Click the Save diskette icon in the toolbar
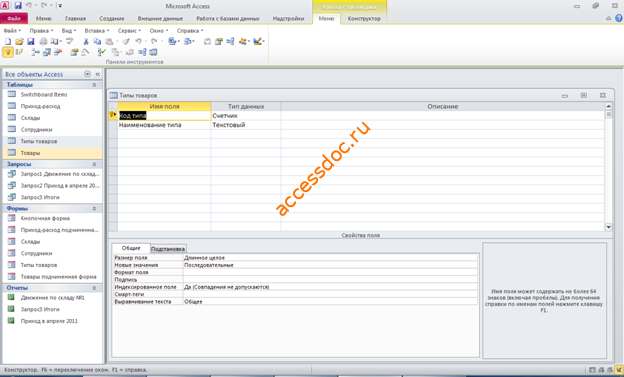This screenshot has width=624, height=377. coord(31,41)
